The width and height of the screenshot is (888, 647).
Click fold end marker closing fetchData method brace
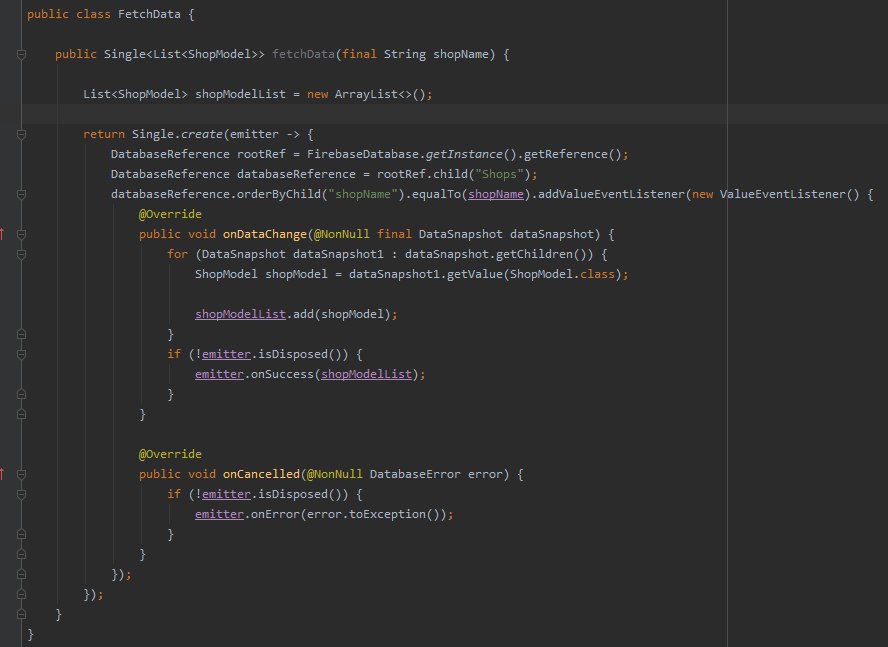(22, 614)
